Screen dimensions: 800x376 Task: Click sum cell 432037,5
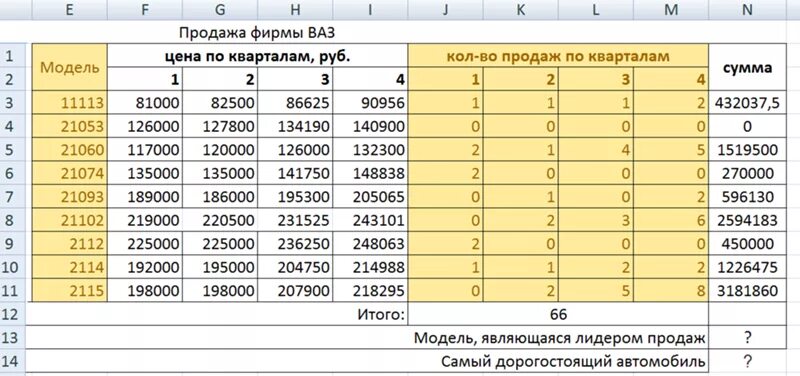[747, 103]
